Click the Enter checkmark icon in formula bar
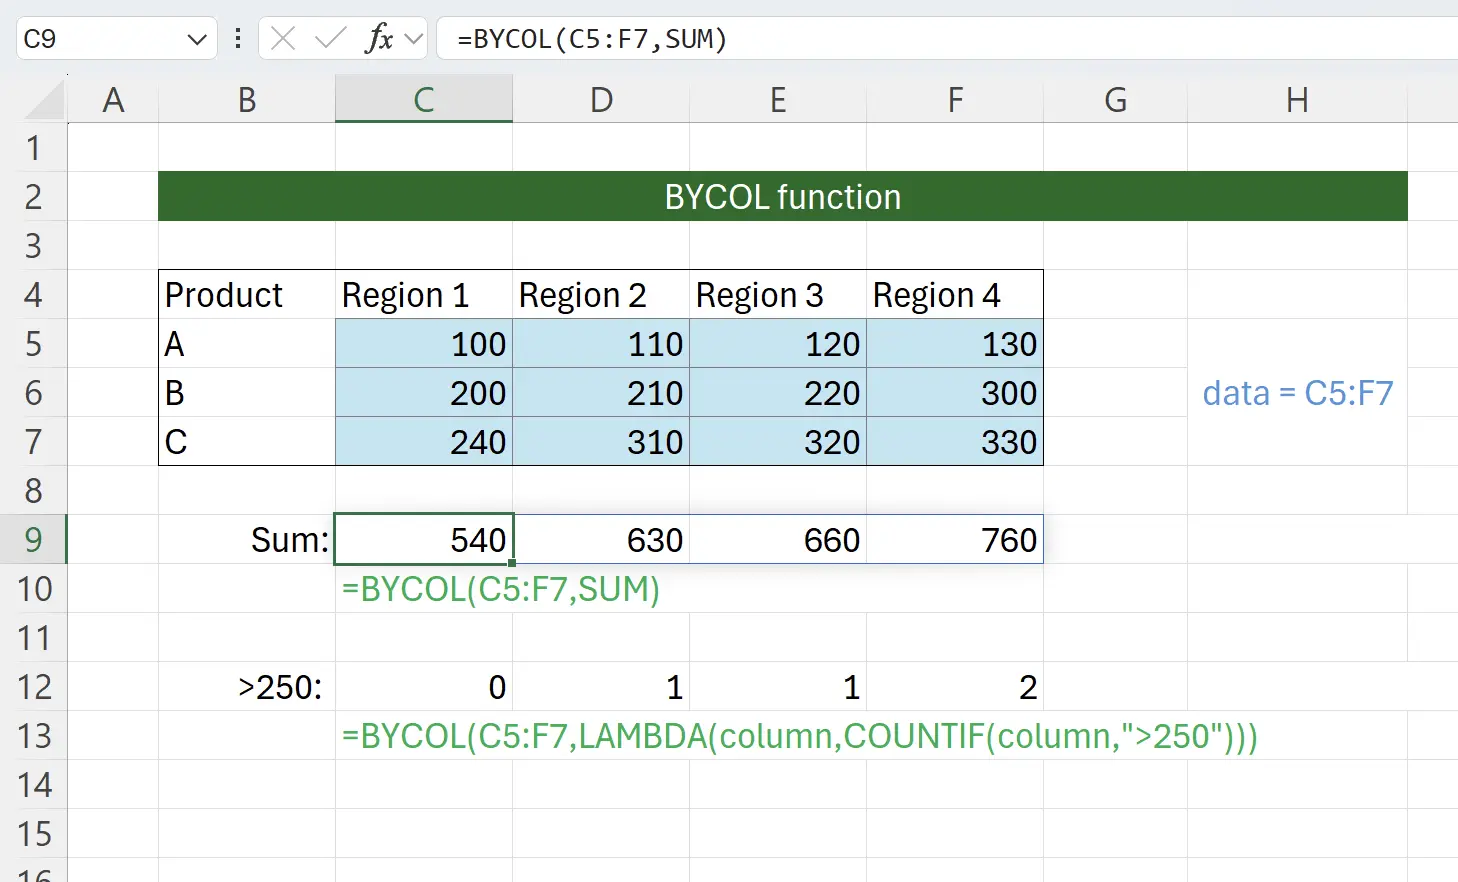The height and width of the screenshot is (882, 1458). tap(329, 39)
